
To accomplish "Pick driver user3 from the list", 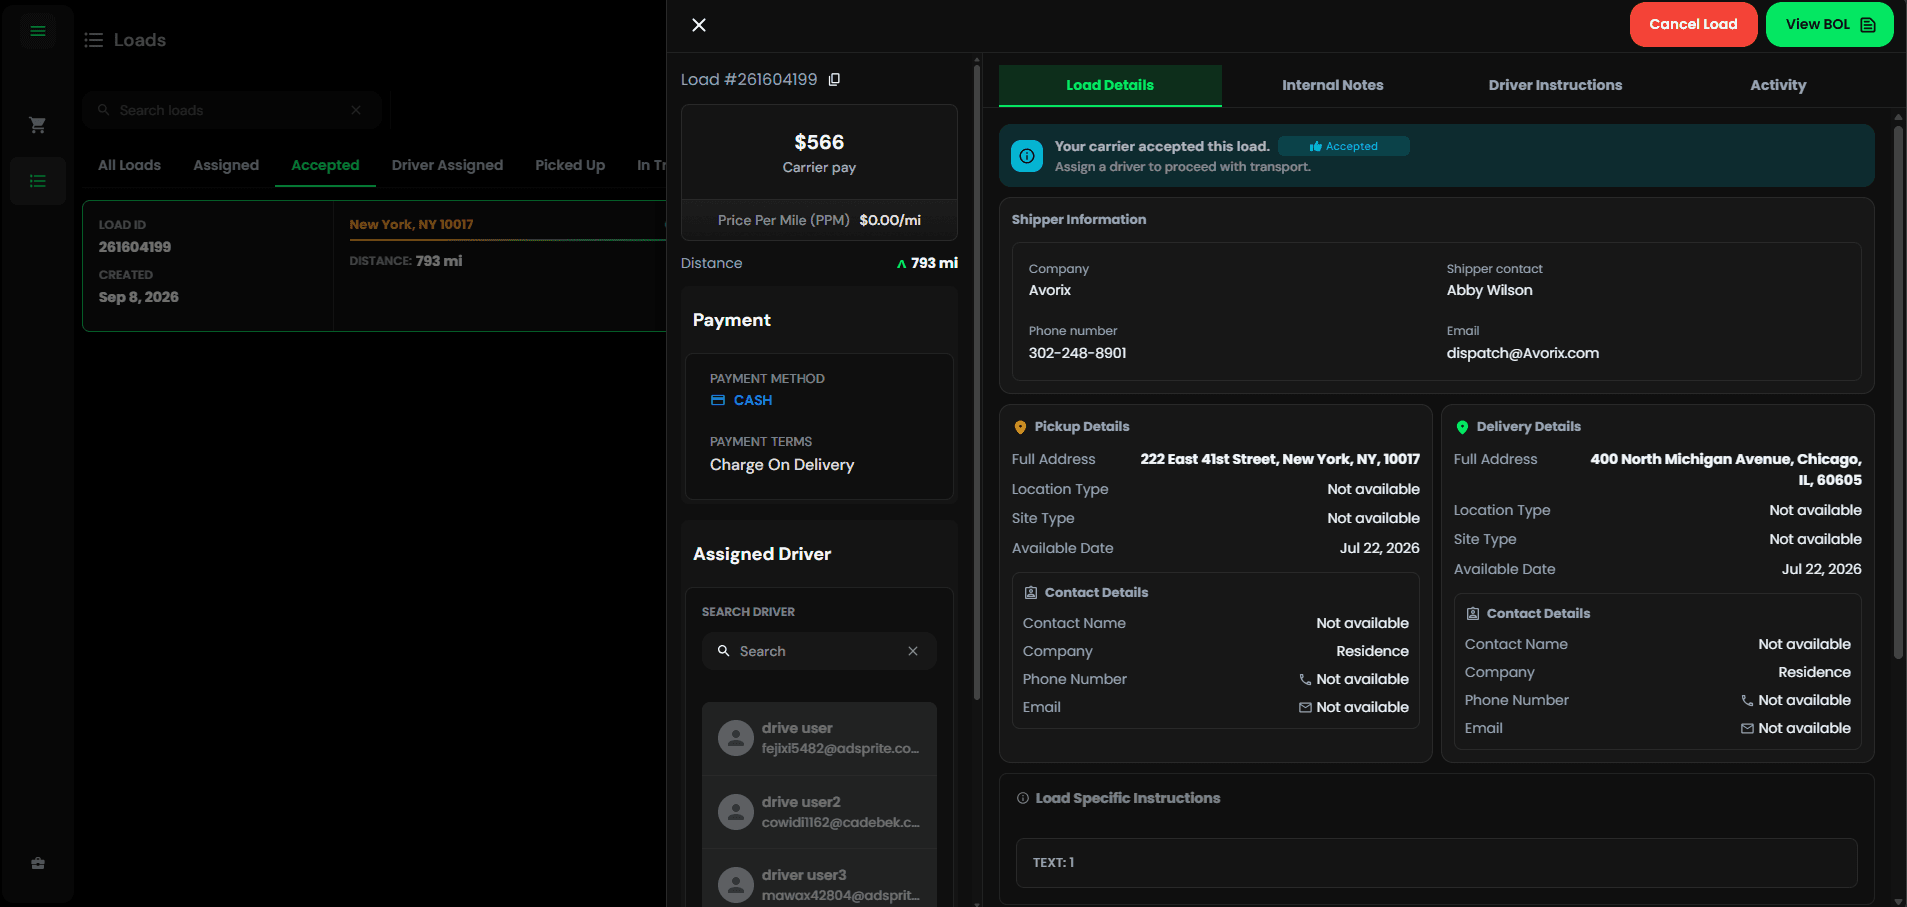I will [x=819, y=880].
